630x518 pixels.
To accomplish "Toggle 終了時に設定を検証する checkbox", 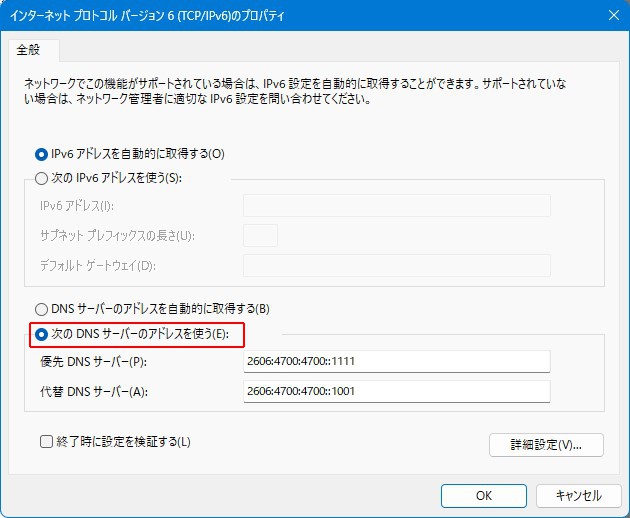I will (x=46, y=441).
